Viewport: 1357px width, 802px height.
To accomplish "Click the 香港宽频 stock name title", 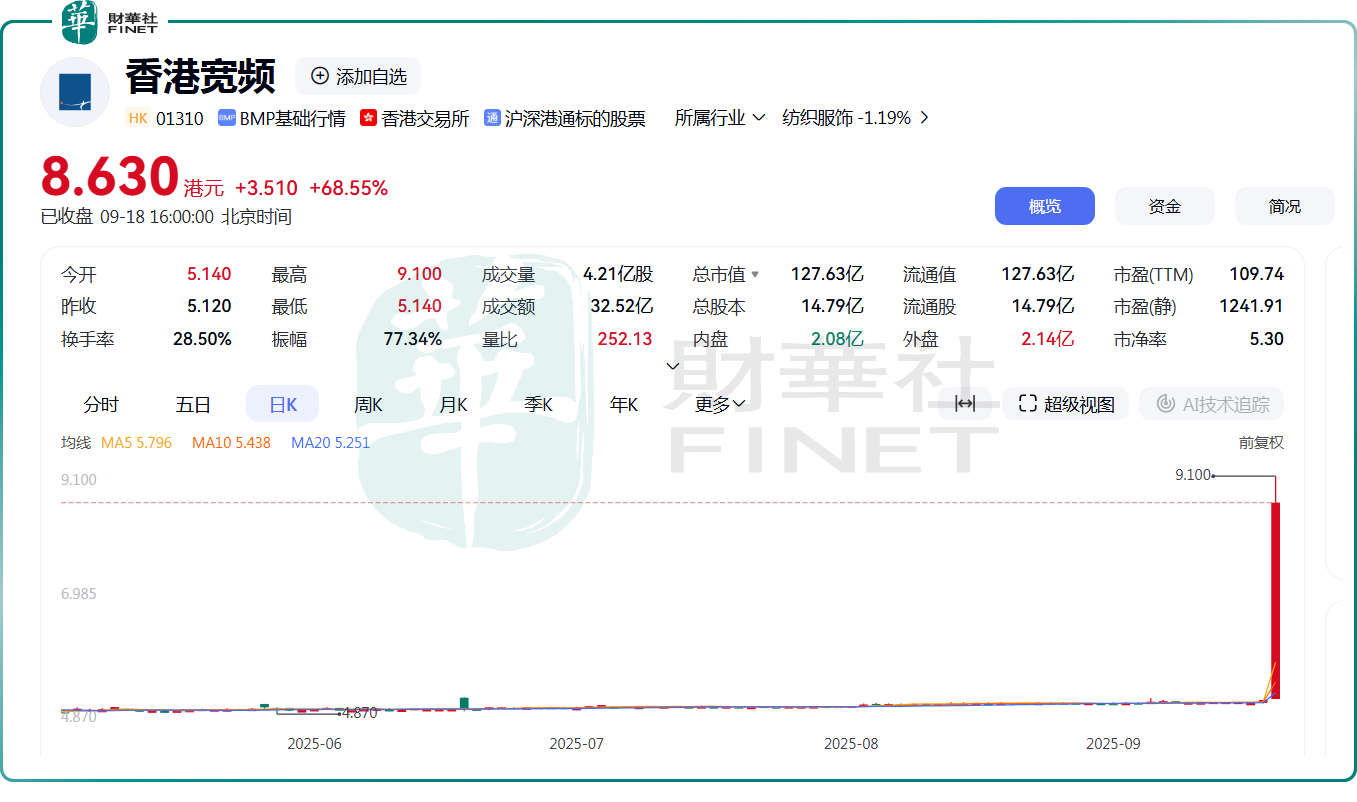I will click(200, 76).
